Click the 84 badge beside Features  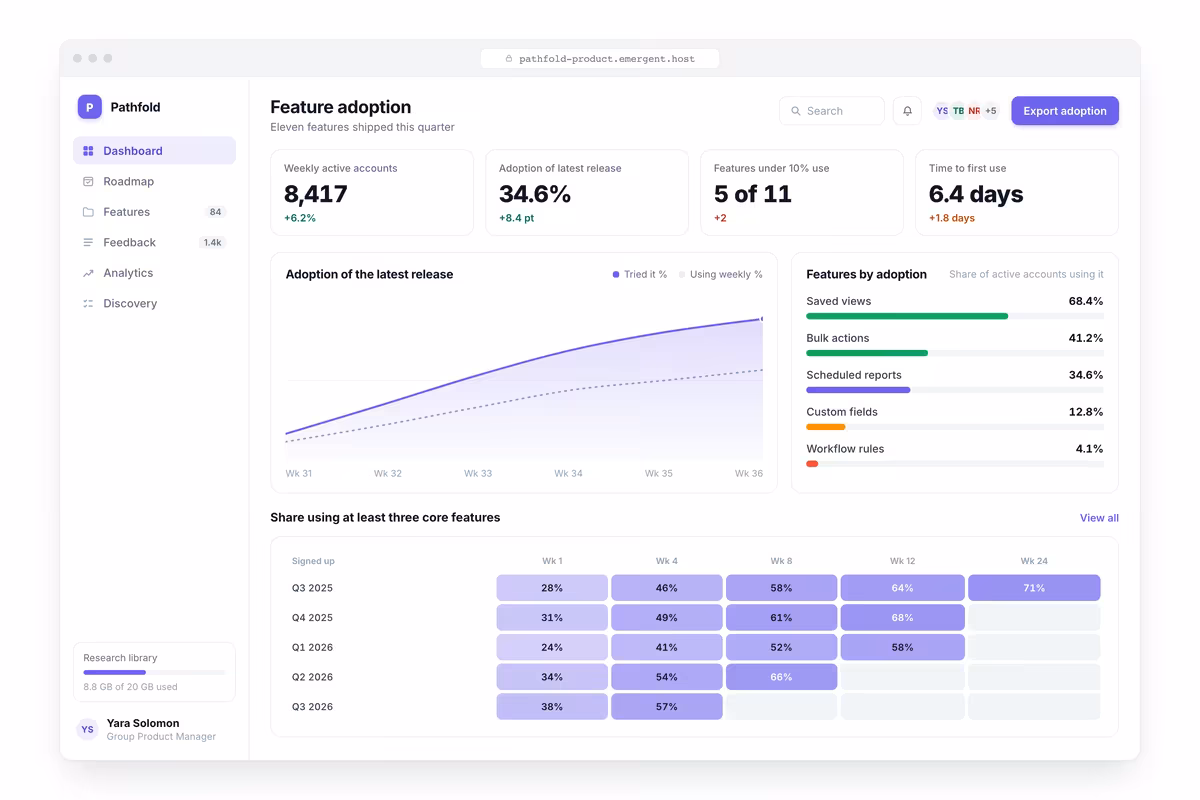215,212
